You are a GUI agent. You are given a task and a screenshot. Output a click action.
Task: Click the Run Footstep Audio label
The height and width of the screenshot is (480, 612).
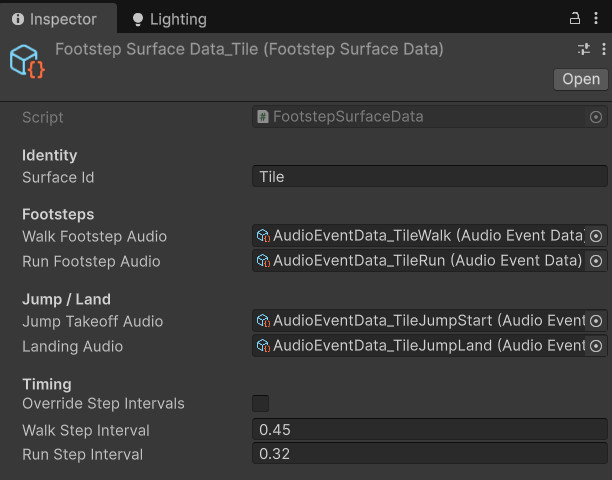[x=91, y=261]
